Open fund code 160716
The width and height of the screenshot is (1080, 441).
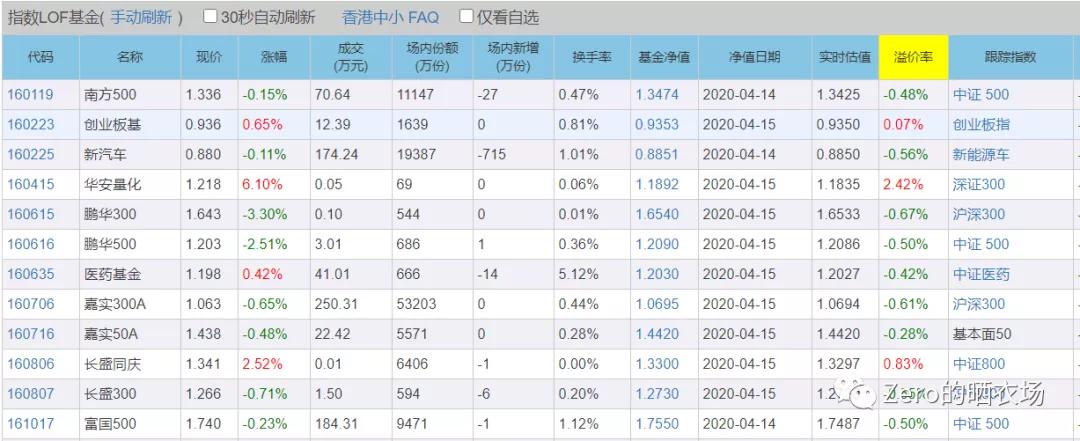(x=30, y=334)
